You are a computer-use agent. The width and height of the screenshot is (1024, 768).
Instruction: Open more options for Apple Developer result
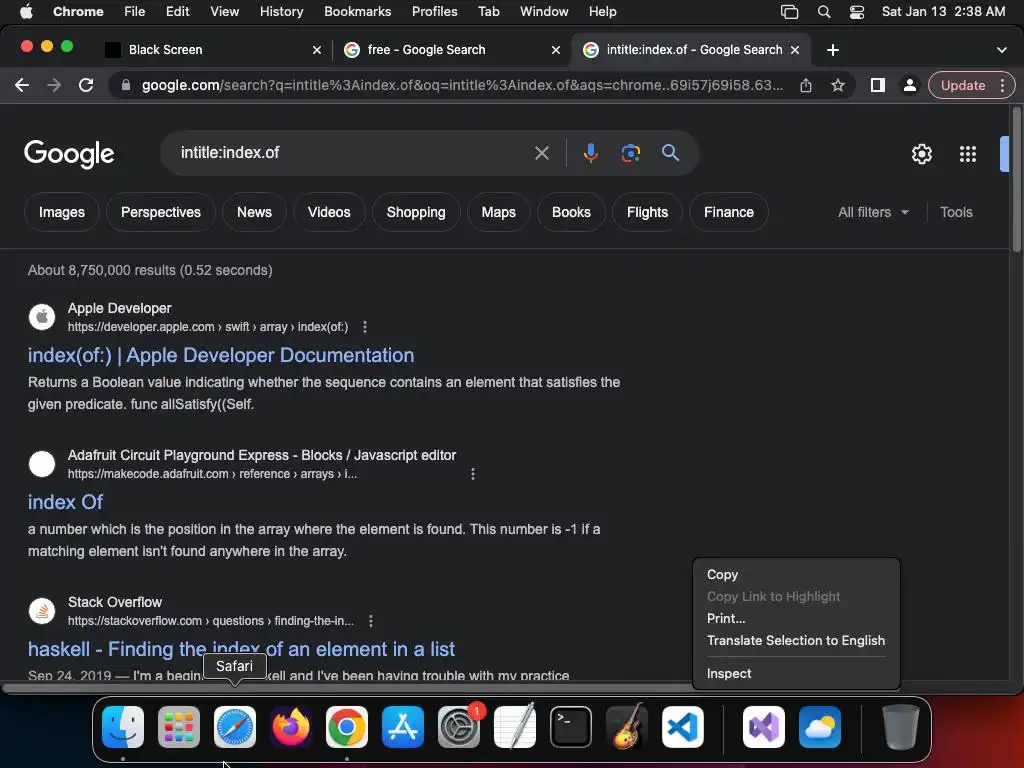pyautogui.click(x=365, y=327)
